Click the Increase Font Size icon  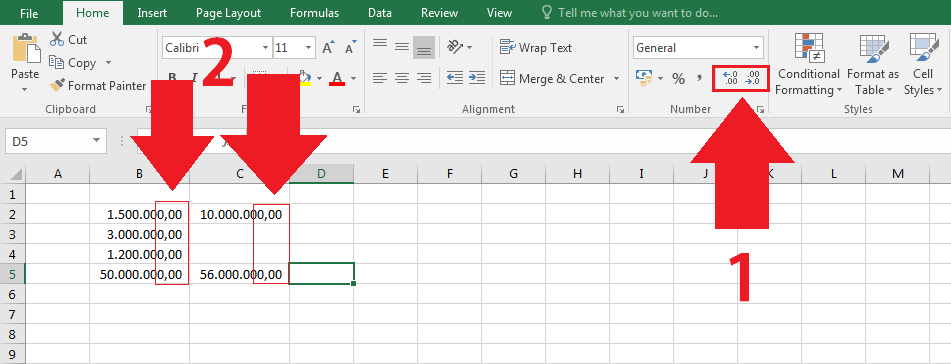pyautogui.click(x=328, y=48)
